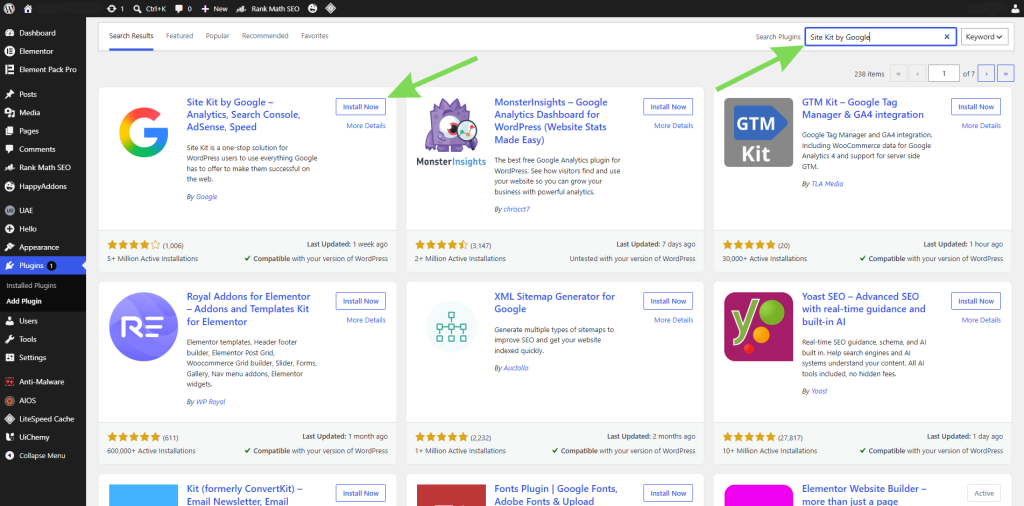Open the Keyword search type dropdown
Image resolution: width=1024 pixels, height=506 pixels.
[x=984, y=37]
